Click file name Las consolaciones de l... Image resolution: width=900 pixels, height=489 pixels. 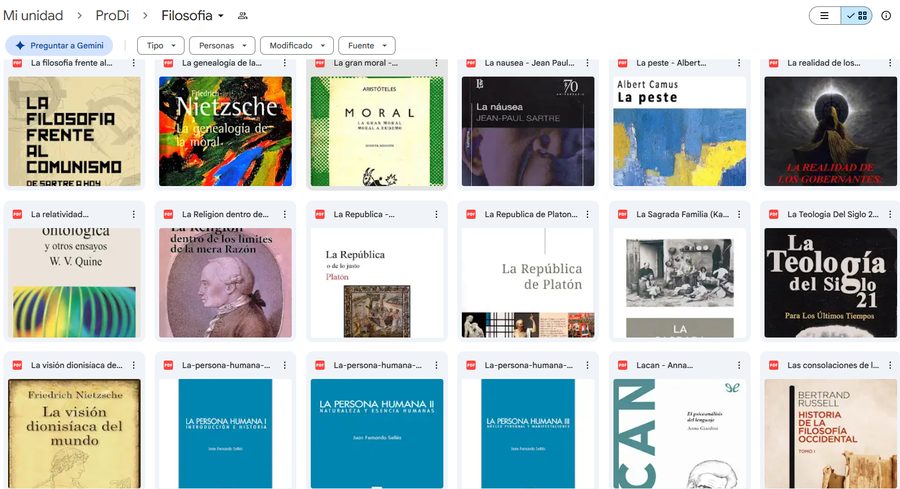833,365
